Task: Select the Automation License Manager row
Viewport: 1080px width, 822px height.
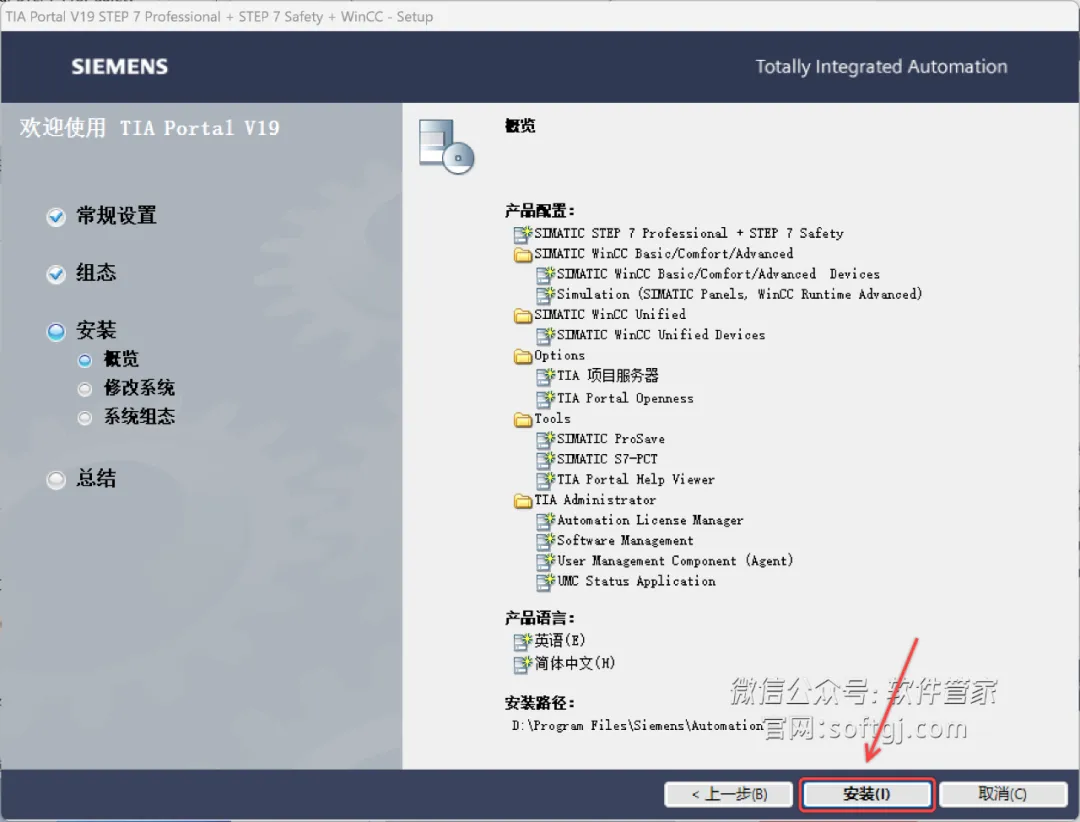Action: (650, 520)
